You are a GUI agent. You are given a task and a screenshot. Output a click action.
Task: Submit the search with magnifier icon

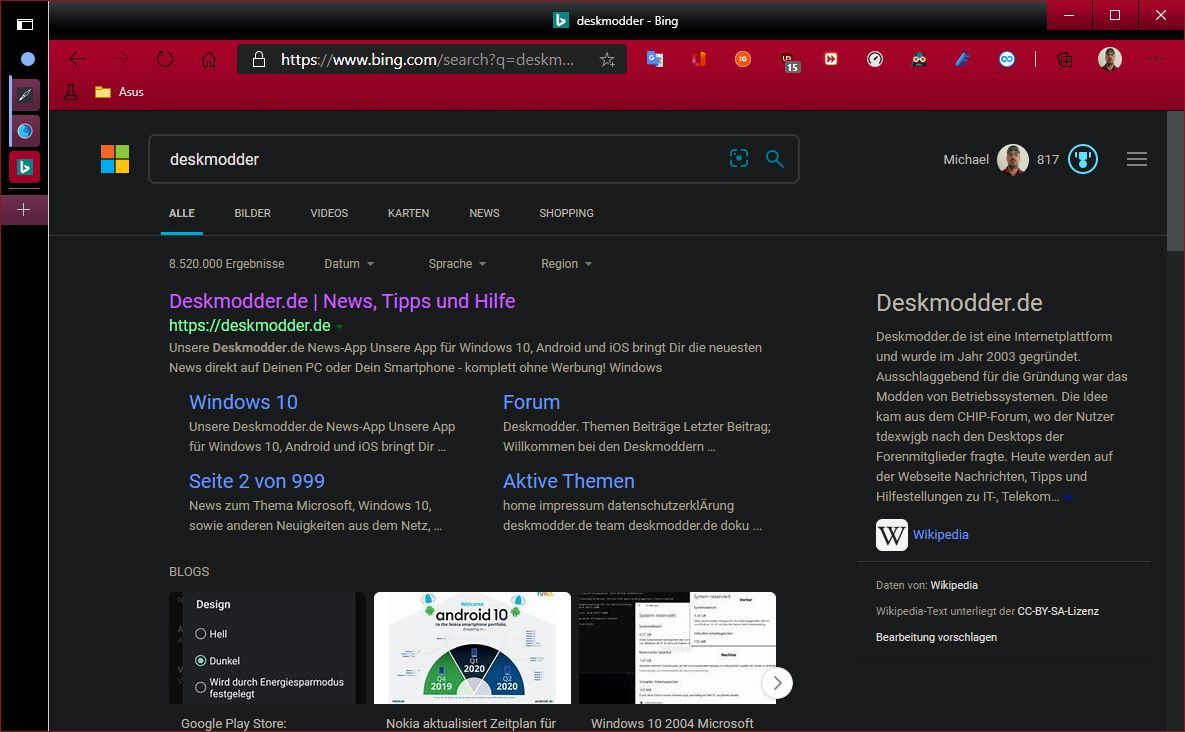[x=775, y=159]
